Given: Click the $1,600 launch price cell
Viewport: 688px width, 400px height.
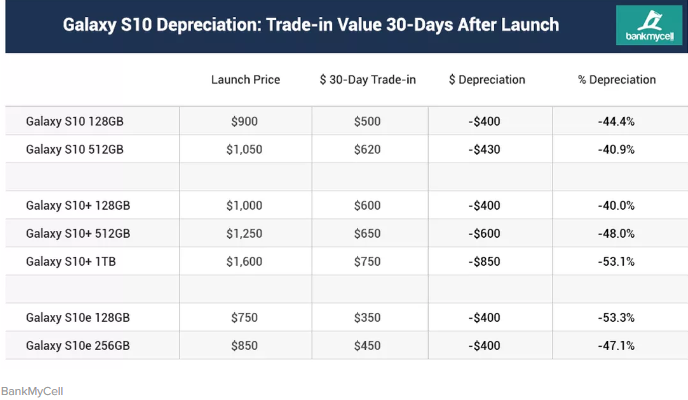Looking at the screenshot, I should pyautogui.click(x=244, y=262).
